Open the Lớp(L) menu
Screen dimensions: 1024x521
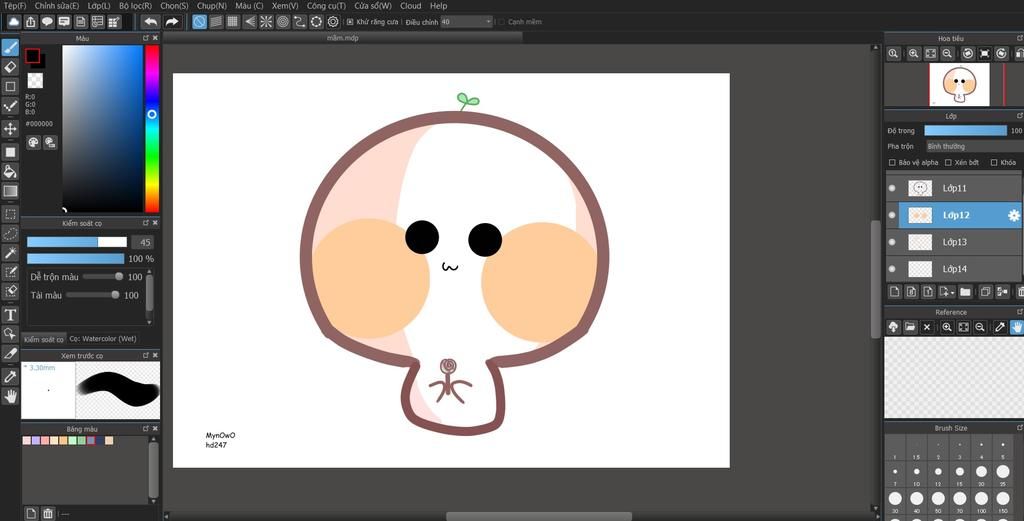[99, 6]
